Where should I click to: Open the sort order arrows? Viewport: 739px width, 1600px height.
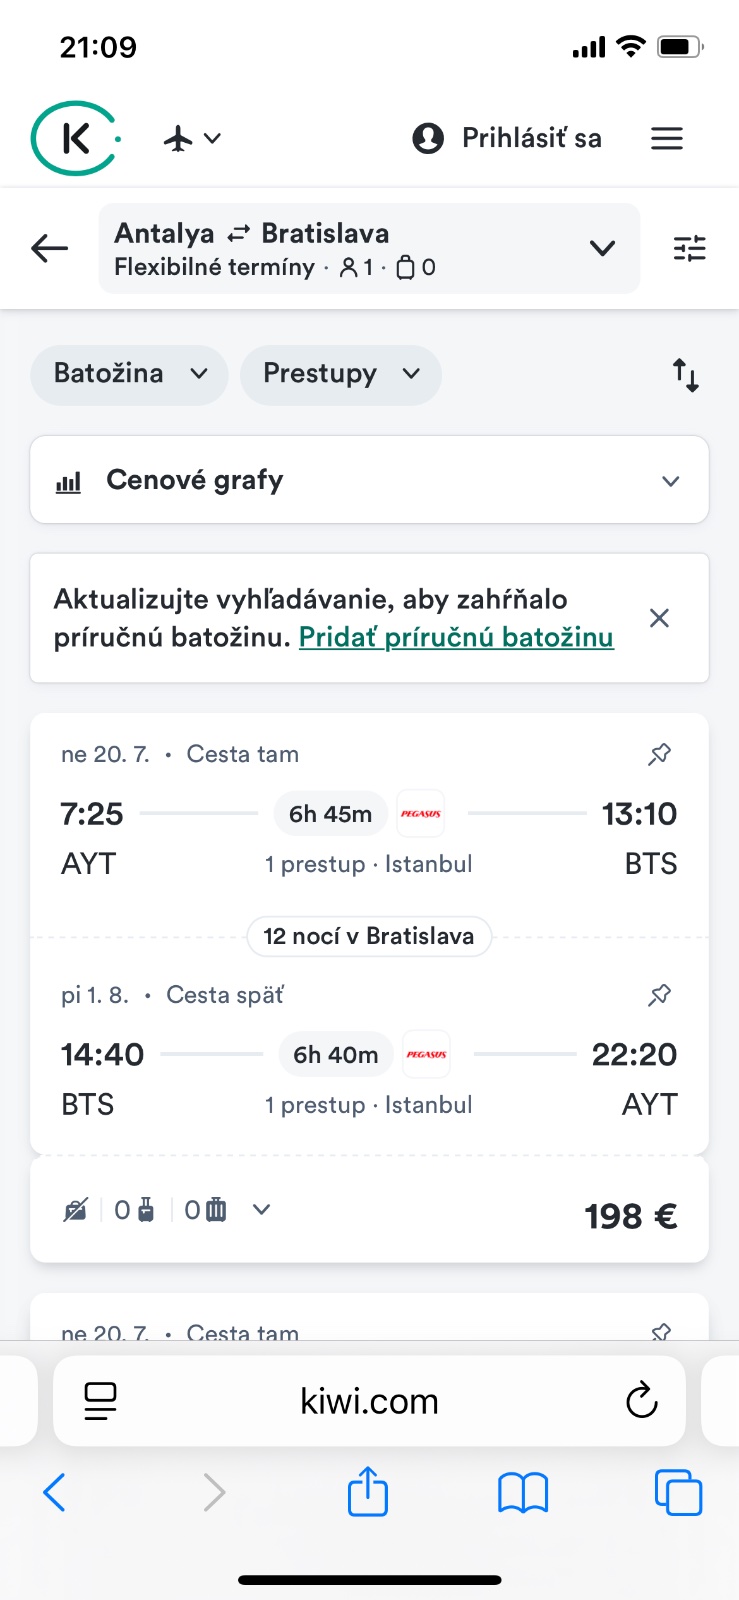(685, 375)
